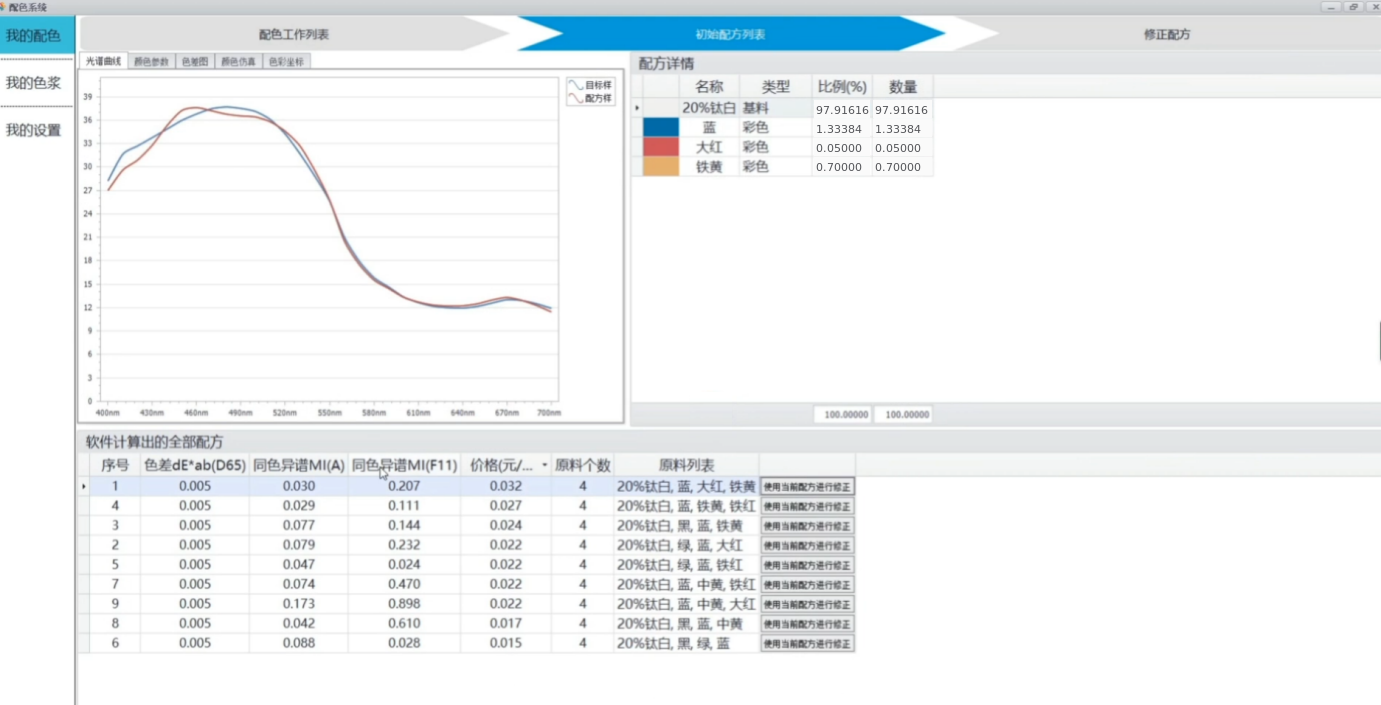Screen dimensions: 1381x705
Task: Go to the 配色工作列表 step
Action: click(x=294, y=34)
